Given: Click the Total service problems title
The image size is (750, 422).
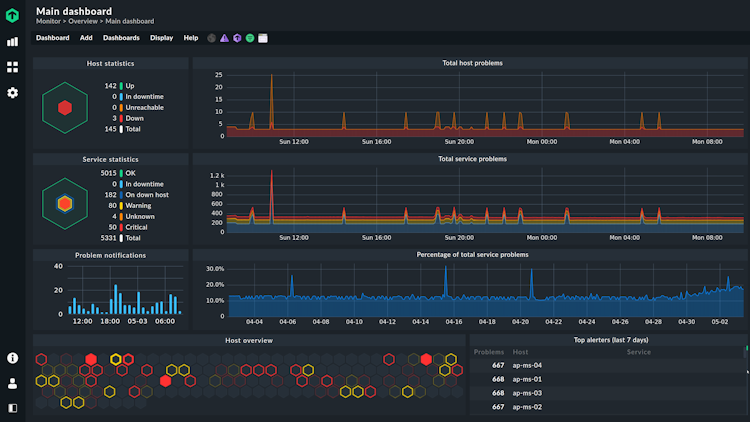Looking at the screenshot, I should [472, 159].
